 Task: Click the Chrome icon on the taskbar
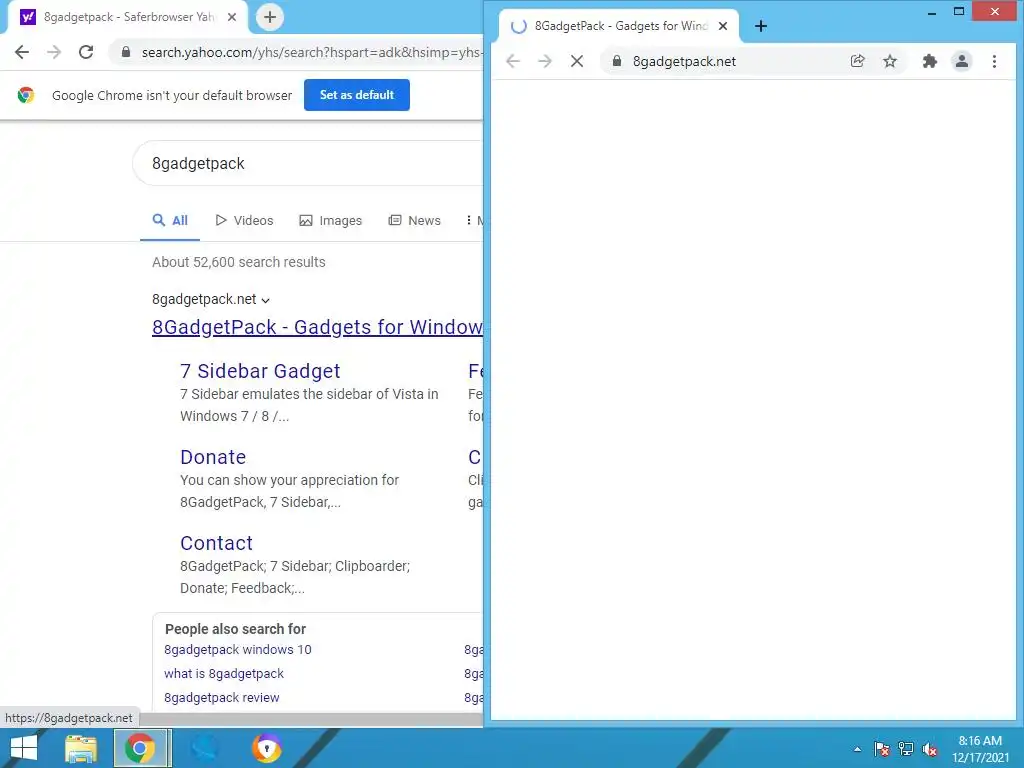(x=140, y=748)
